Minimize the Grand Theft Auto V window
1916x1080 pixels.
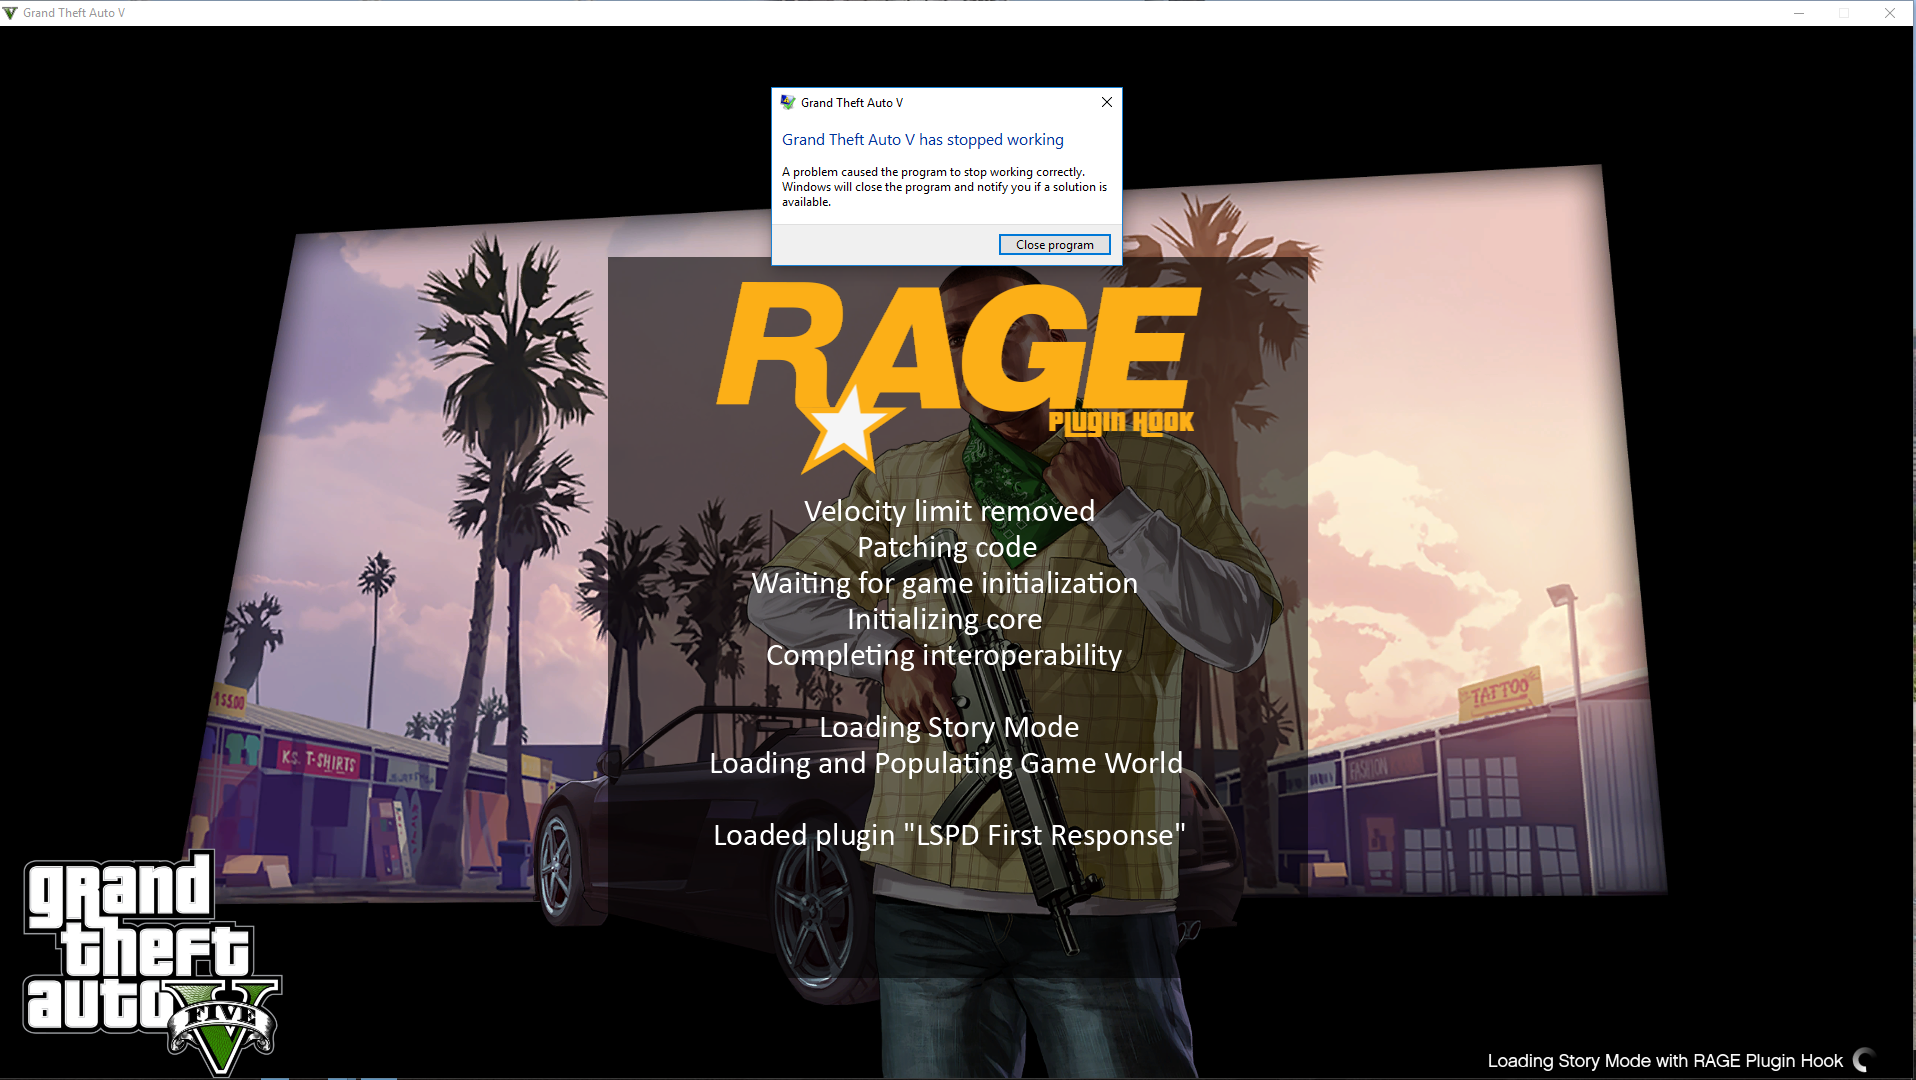pyautogui.click(x=1798, y=13)
